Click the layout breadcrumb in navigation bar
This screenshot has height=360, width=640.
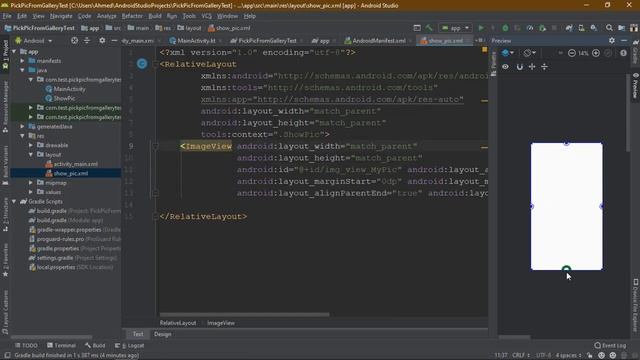190,28
